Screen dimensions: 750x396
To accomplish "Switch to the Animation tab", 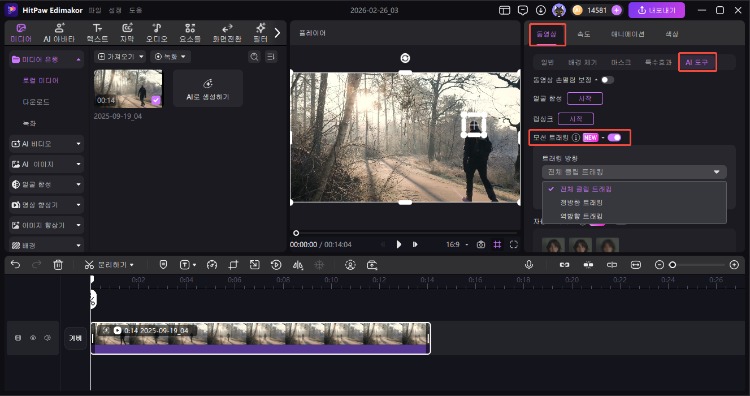I will pyautogui.click(x=628, y=34).
